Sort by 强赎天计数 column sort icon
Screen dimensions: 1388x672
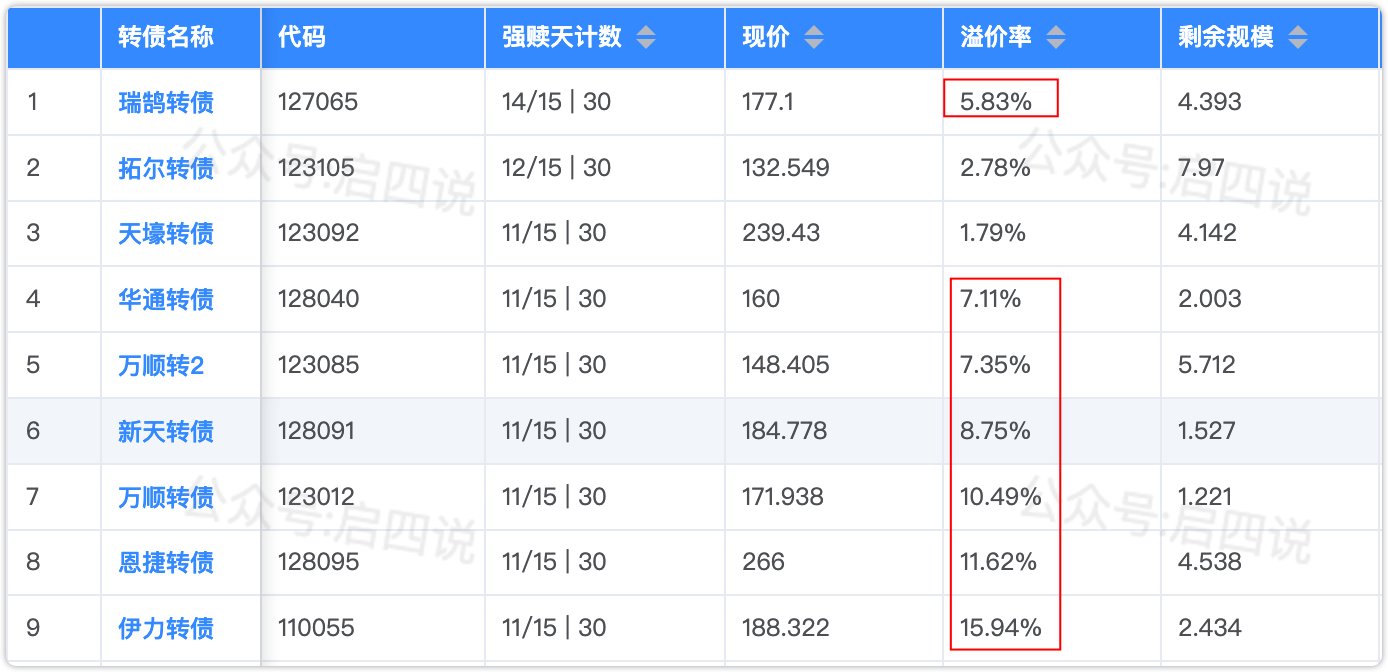coord(646,38)
